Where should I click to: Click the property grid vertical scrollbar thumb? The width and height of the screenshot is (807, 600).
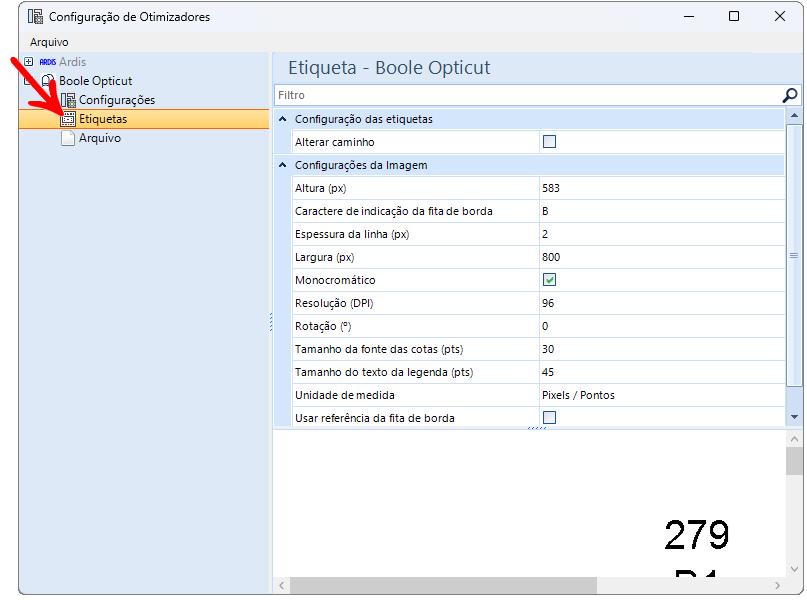click(x=794, y=255)
